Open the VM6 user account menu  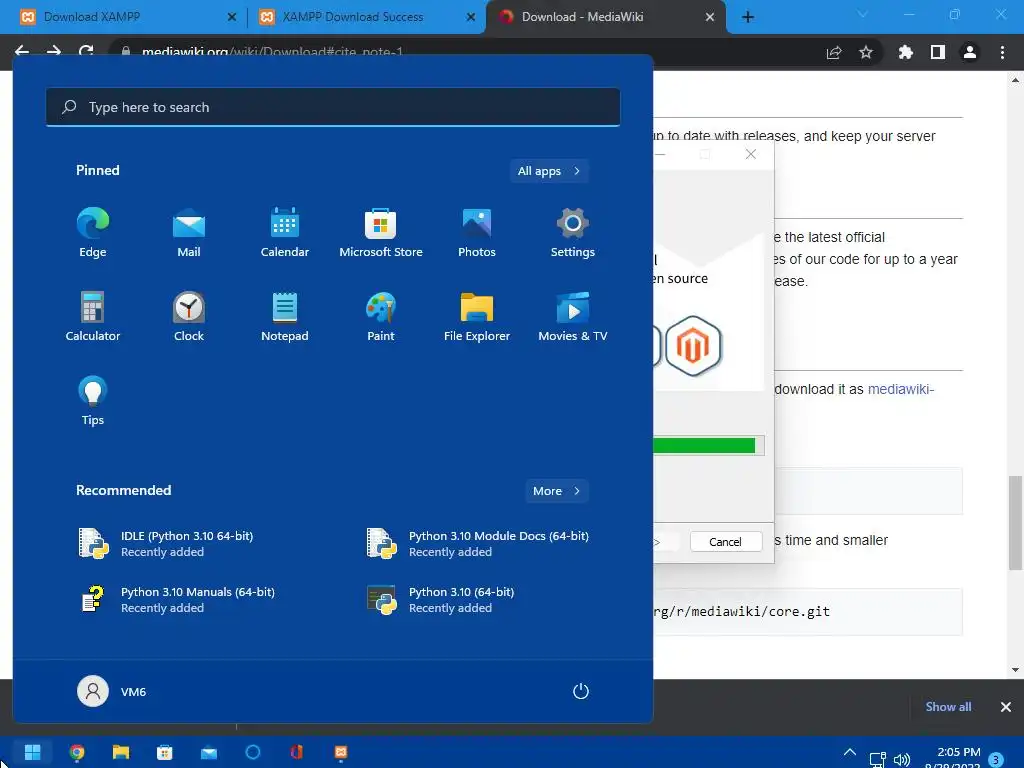point(112,691)
